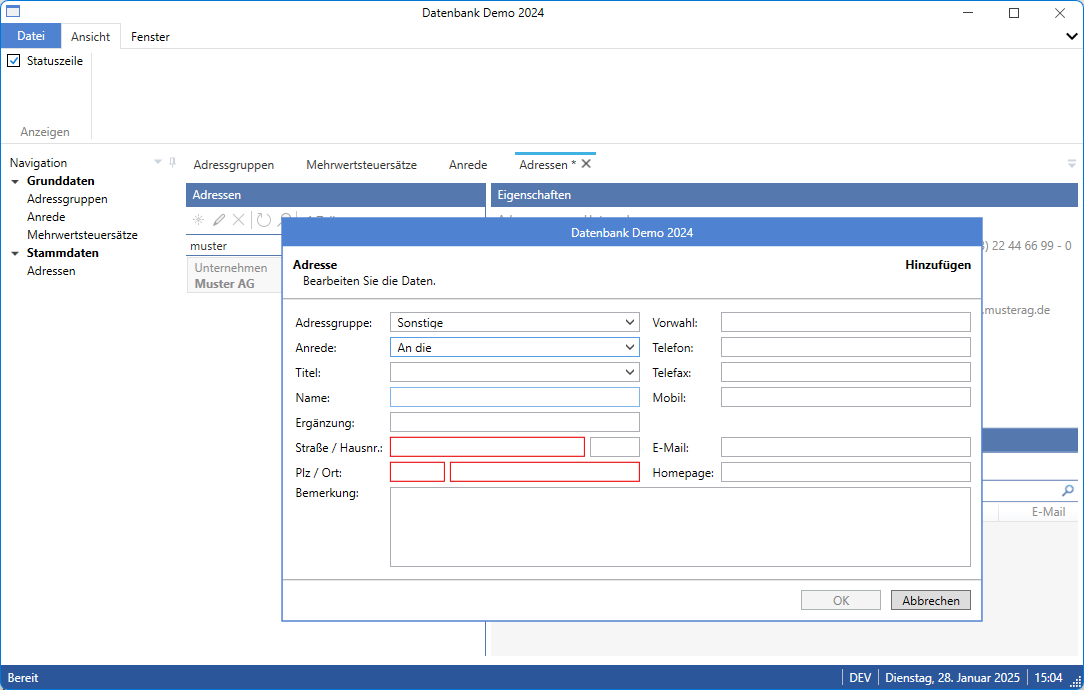
Task: Click the 'Bearbeiten Sie die Daten.' text
Action: point(369,281)
